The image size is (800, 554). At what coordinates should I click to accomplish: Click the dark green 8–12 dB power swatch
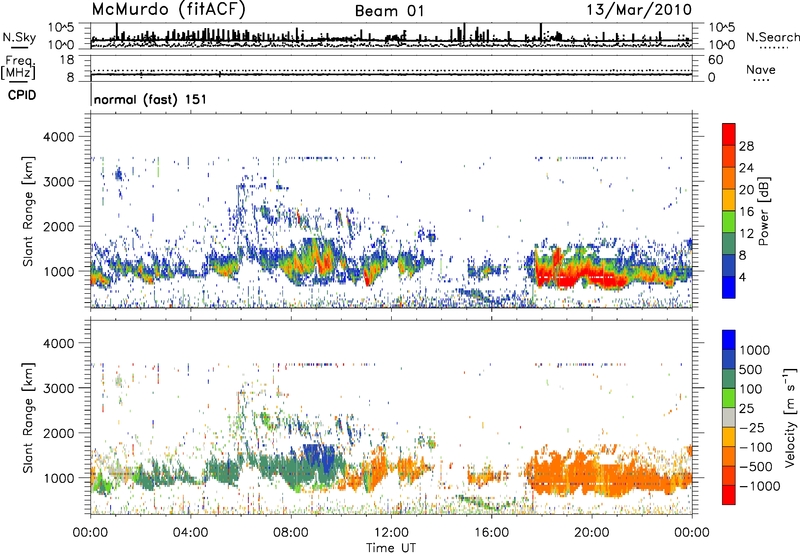tap(729, 243)
